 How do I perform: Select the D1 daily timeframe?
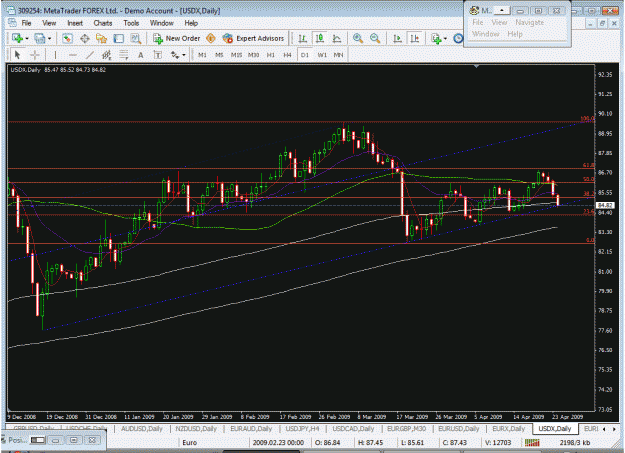[305, 55]
